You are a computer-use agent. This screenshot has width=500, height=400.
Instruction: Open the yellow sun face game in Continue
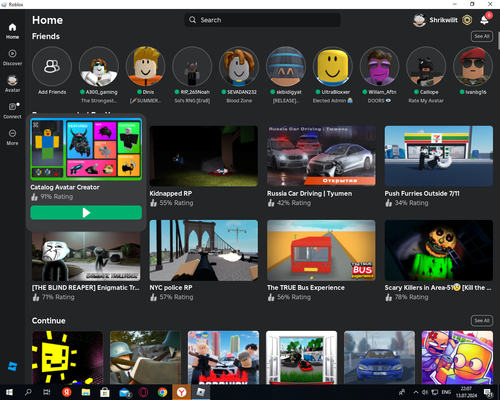coord(67,357)
